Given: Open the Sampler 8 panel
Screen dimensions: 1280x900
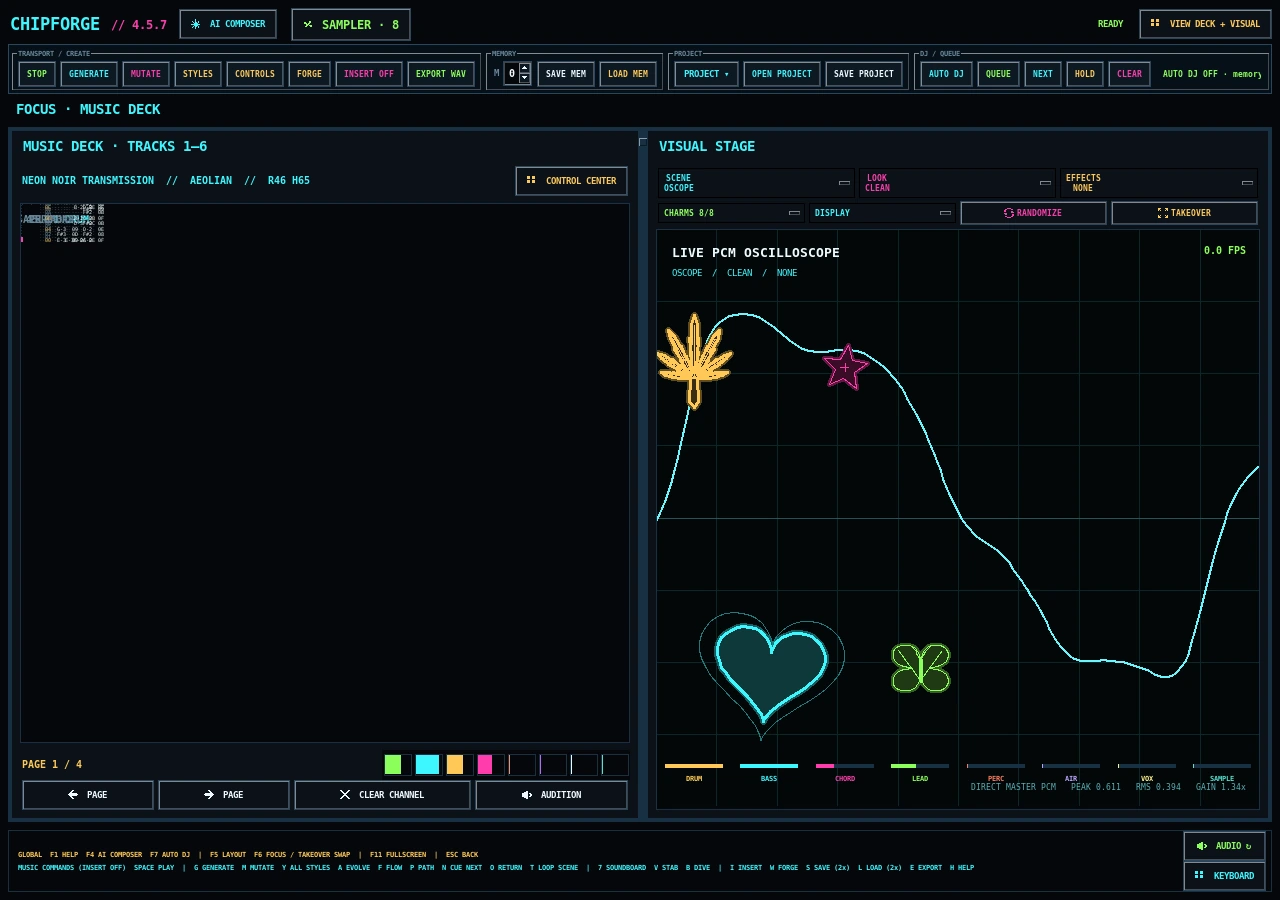Looking at the screenshot, I should tap(351, 24).
